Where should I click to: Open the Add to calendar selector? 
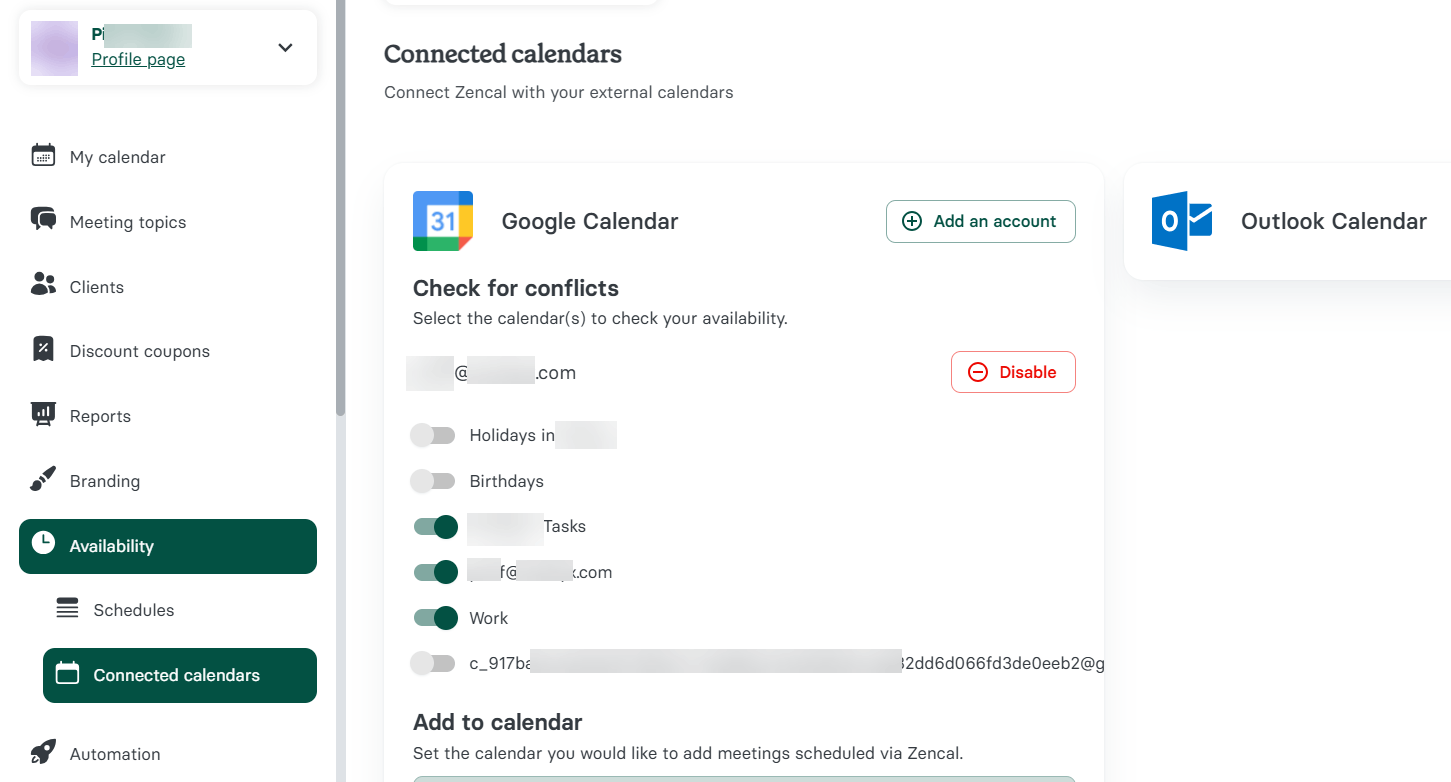(x=743, y=778)
